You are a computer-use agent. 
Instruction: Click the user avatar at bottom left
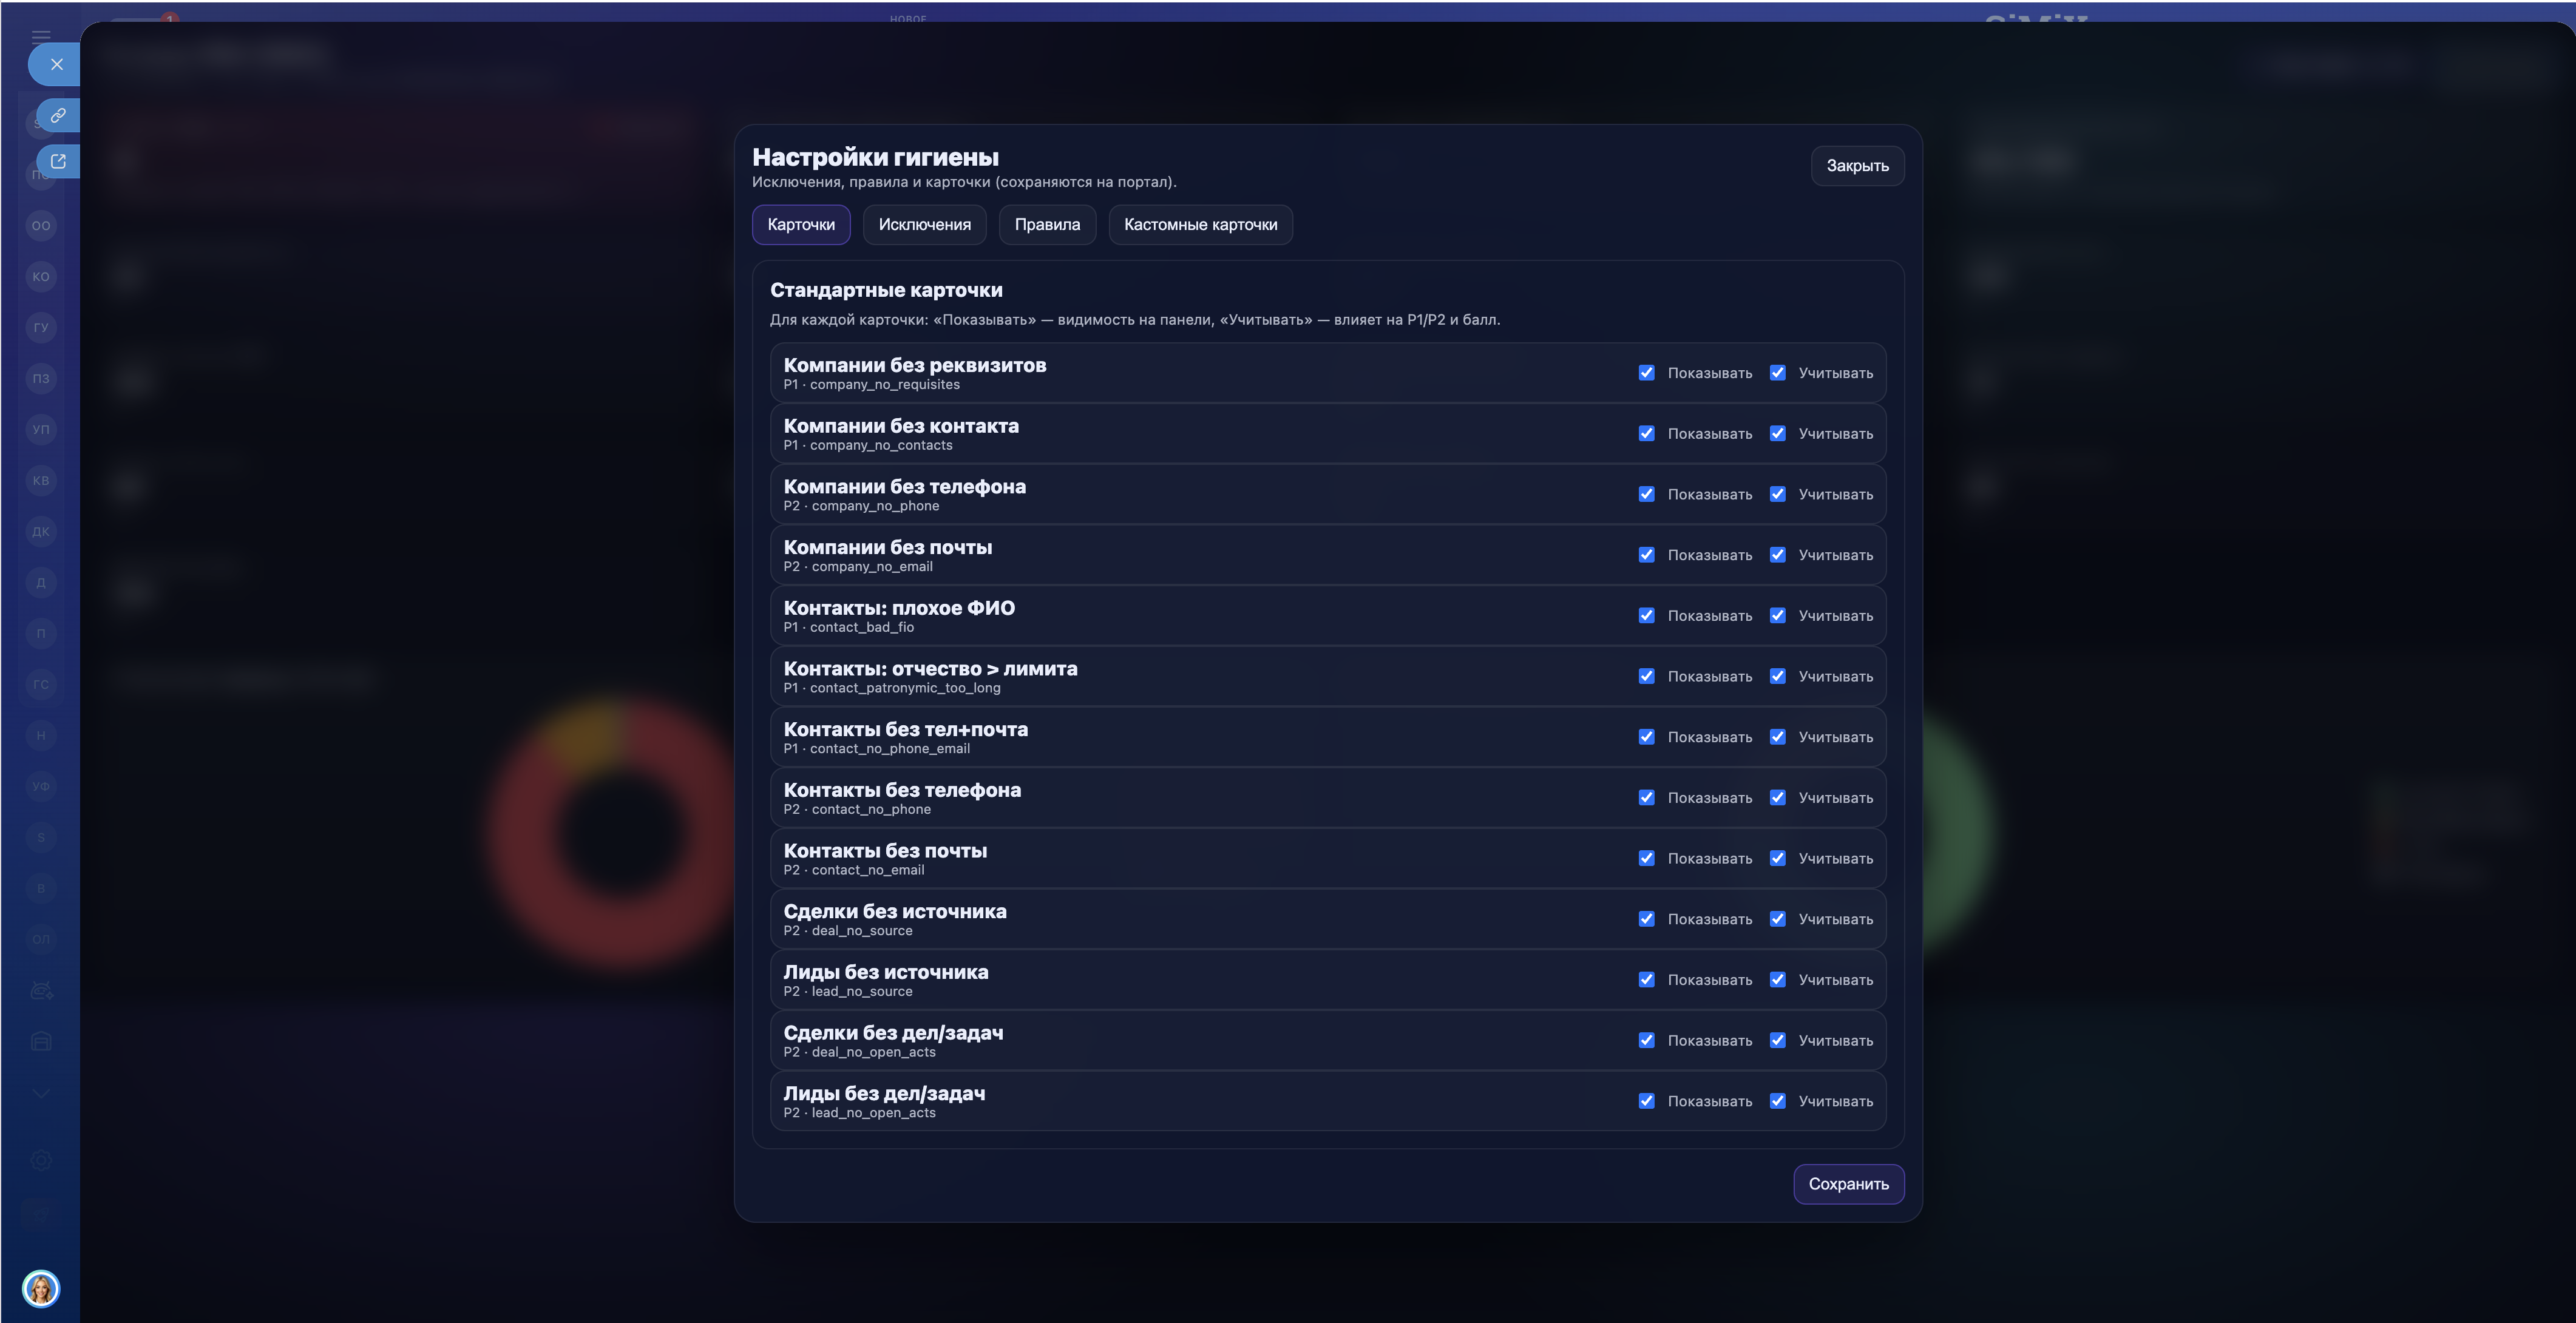click(x=41, y=1288)
